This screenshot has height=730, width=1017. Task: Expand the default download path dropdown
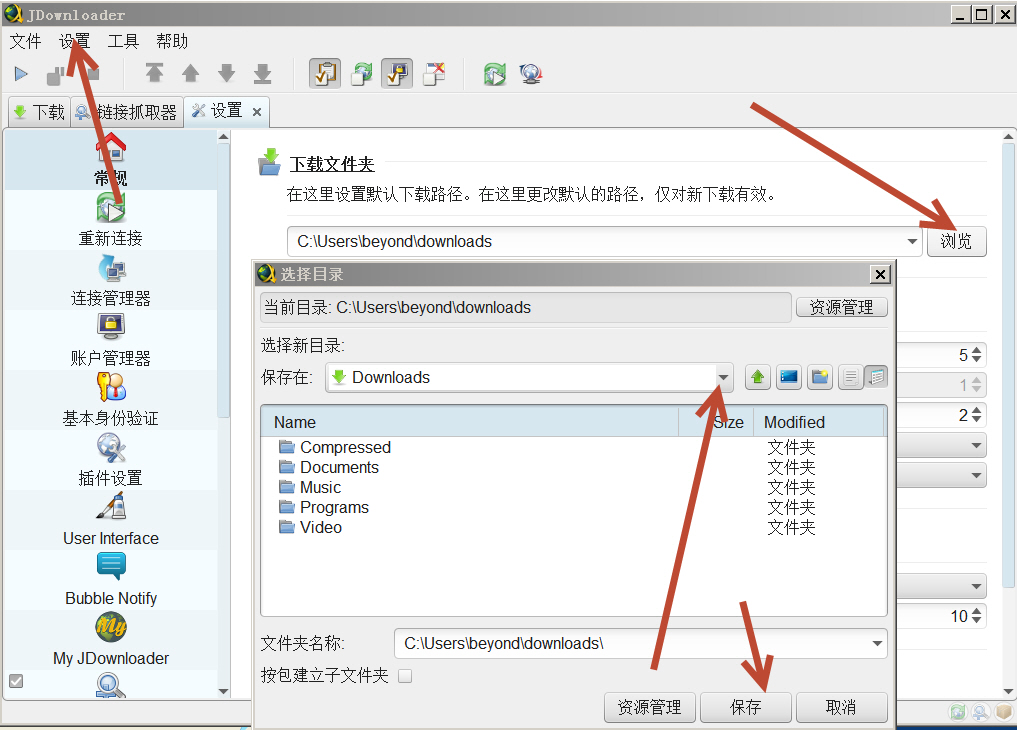pos(912,242)
